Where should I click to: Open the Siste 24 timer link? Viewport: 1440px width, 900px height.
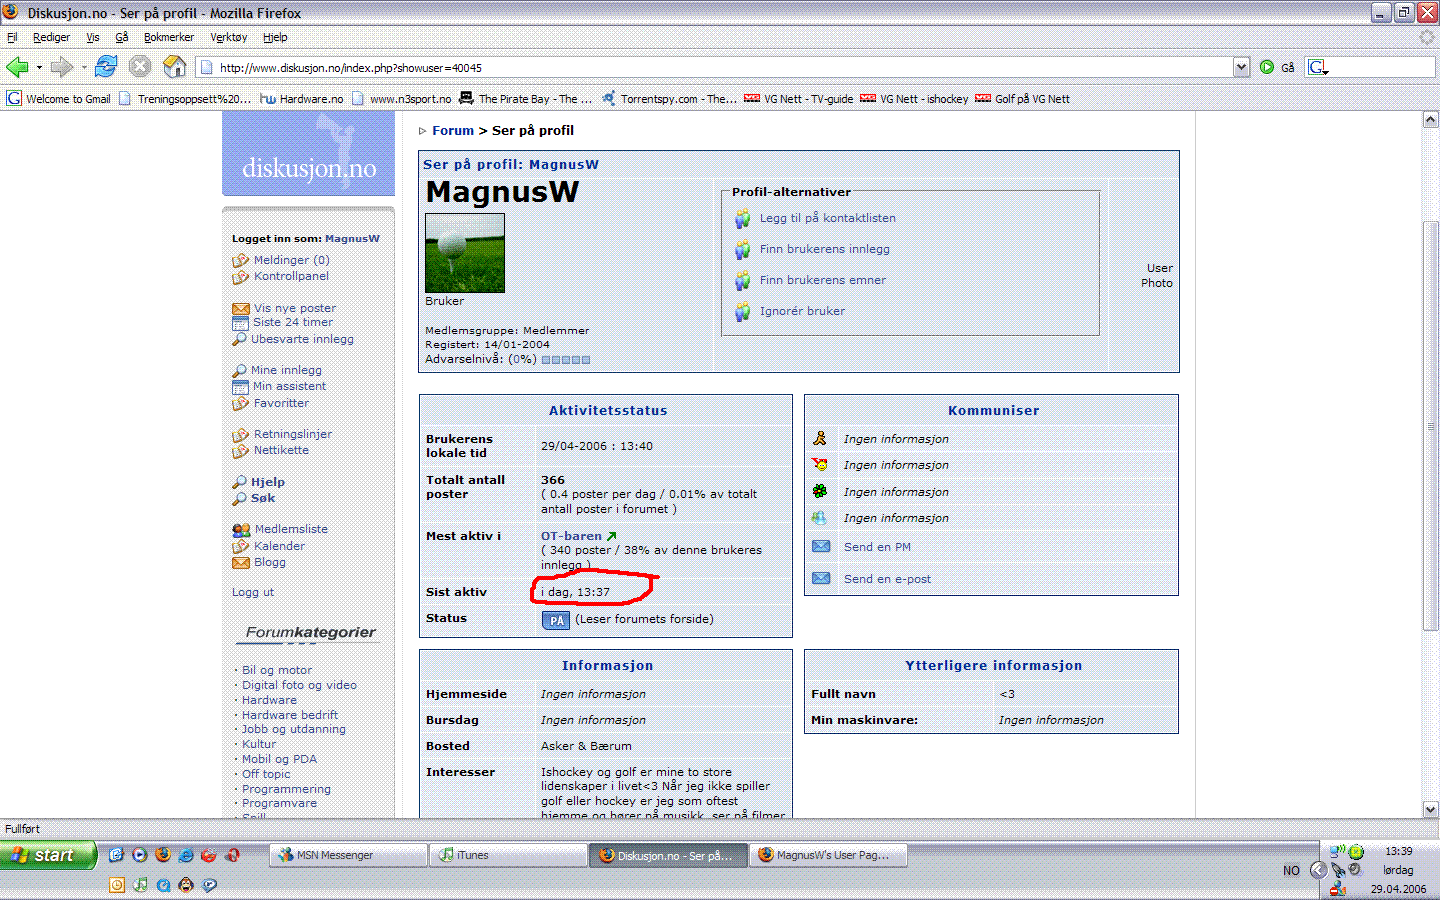293,322
